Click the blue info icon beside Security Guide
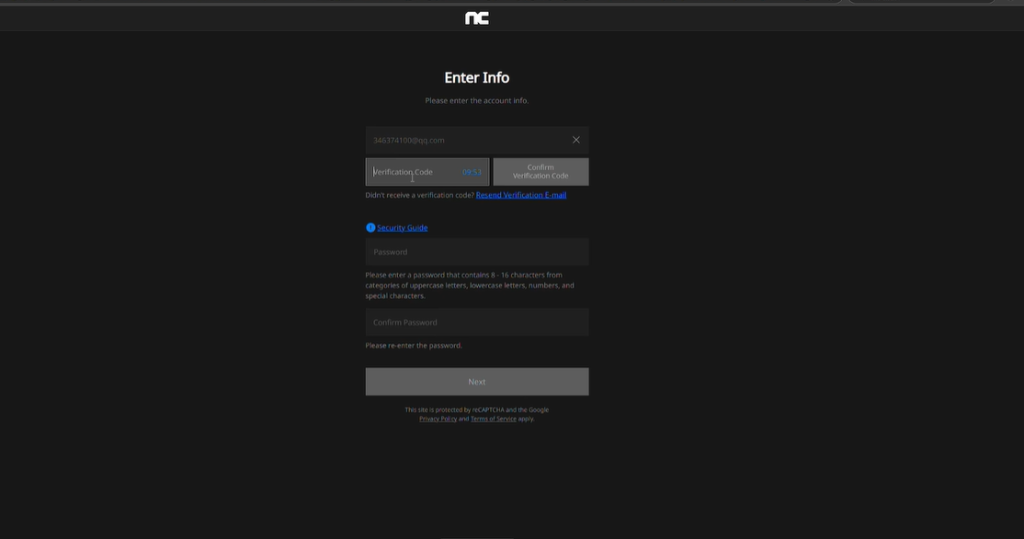Screen dimensions: 1024x539 (x=370, y=228)
